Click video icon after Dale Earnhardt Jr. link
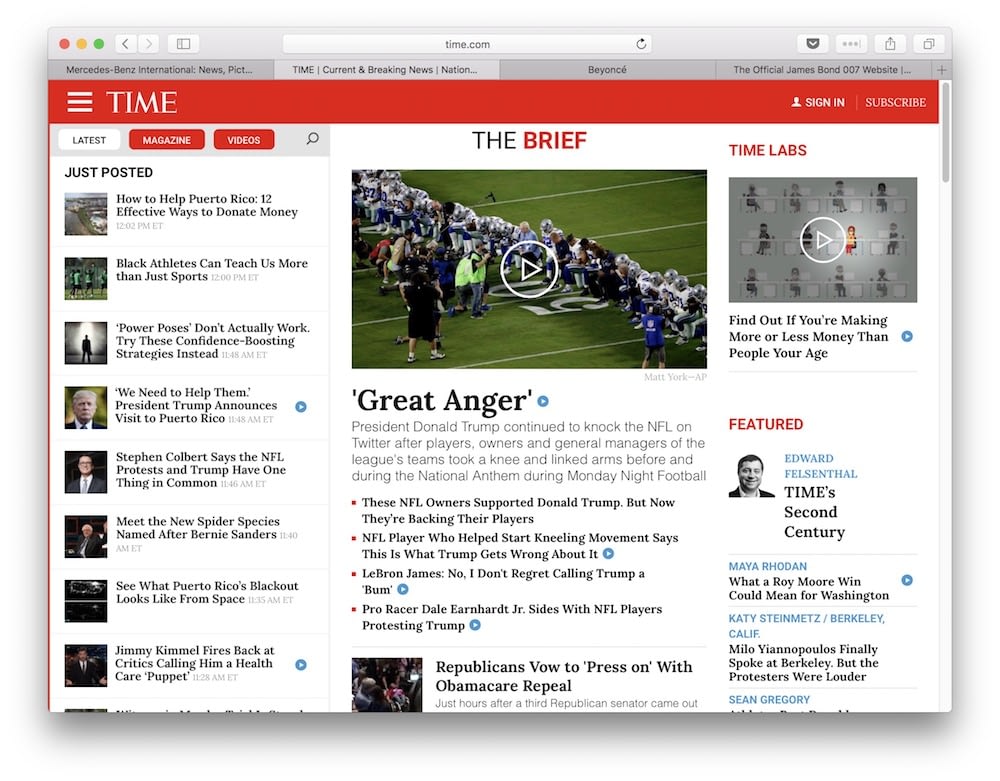The width and height of the screenshot is (1000, 781). coord(475,625)
